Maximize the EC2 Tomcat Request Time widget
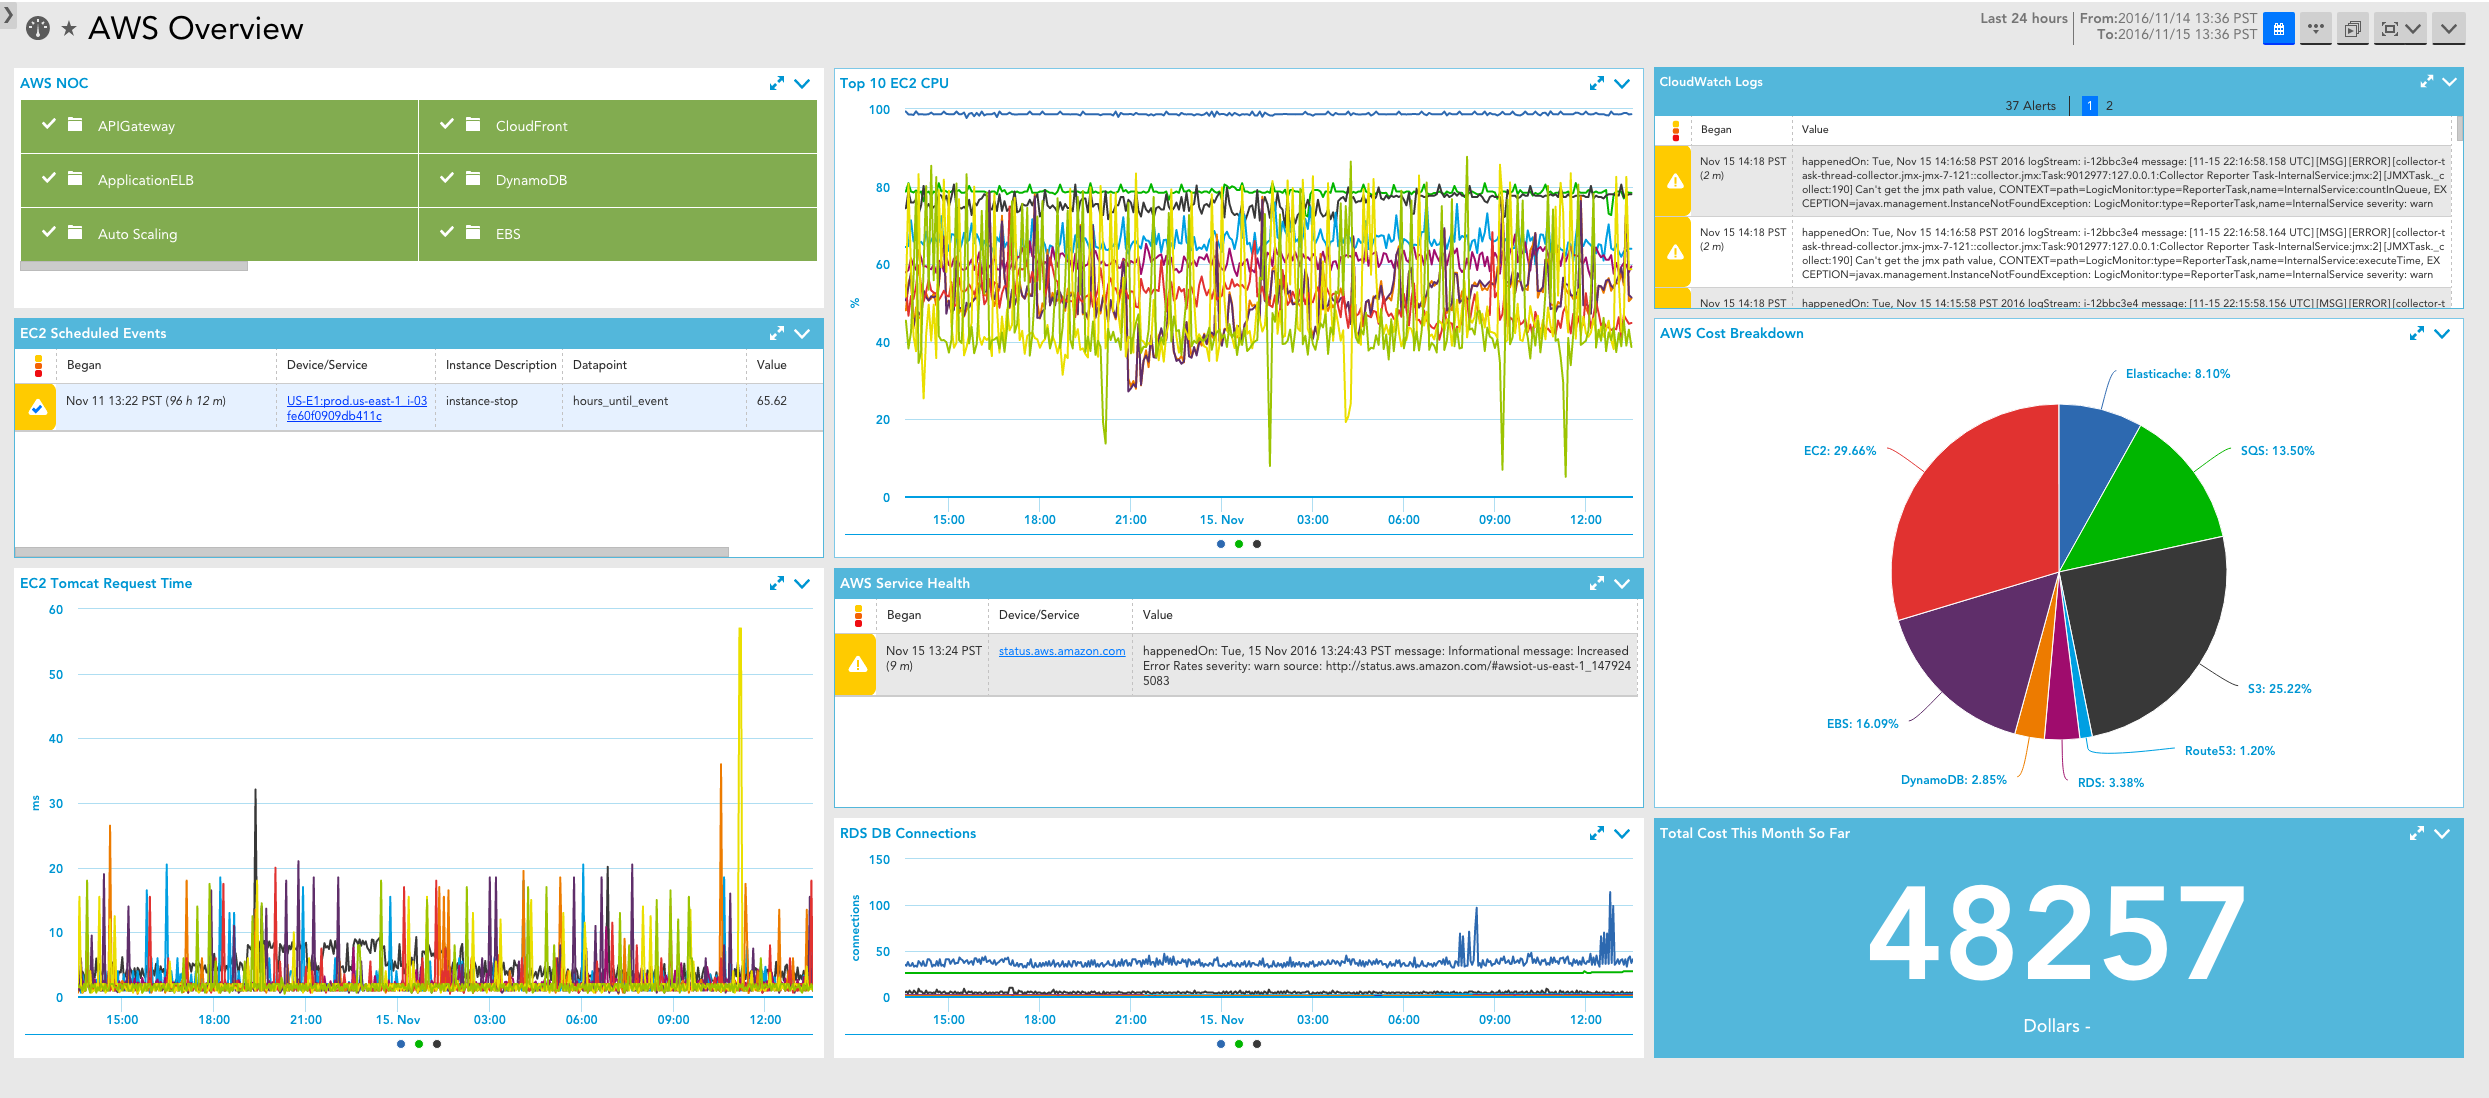 point(777,583)
